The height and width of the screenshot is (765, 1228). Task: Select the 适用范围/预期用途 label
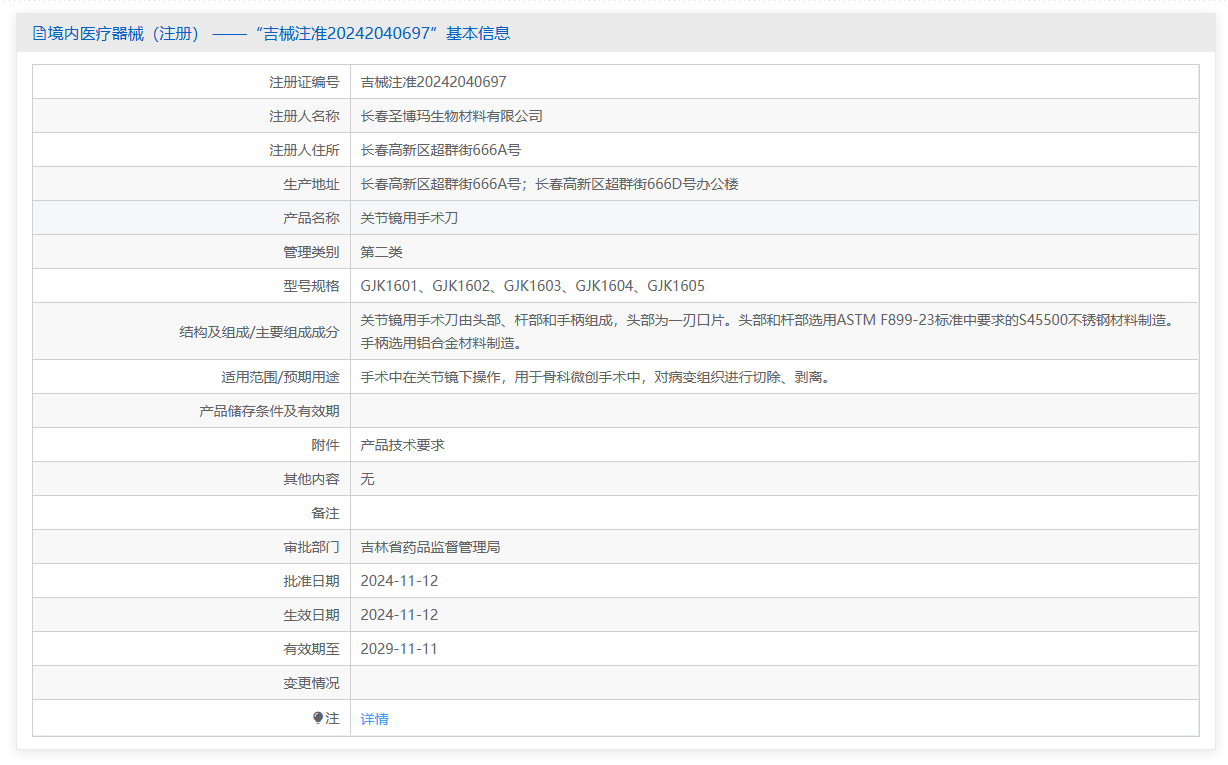280,378
